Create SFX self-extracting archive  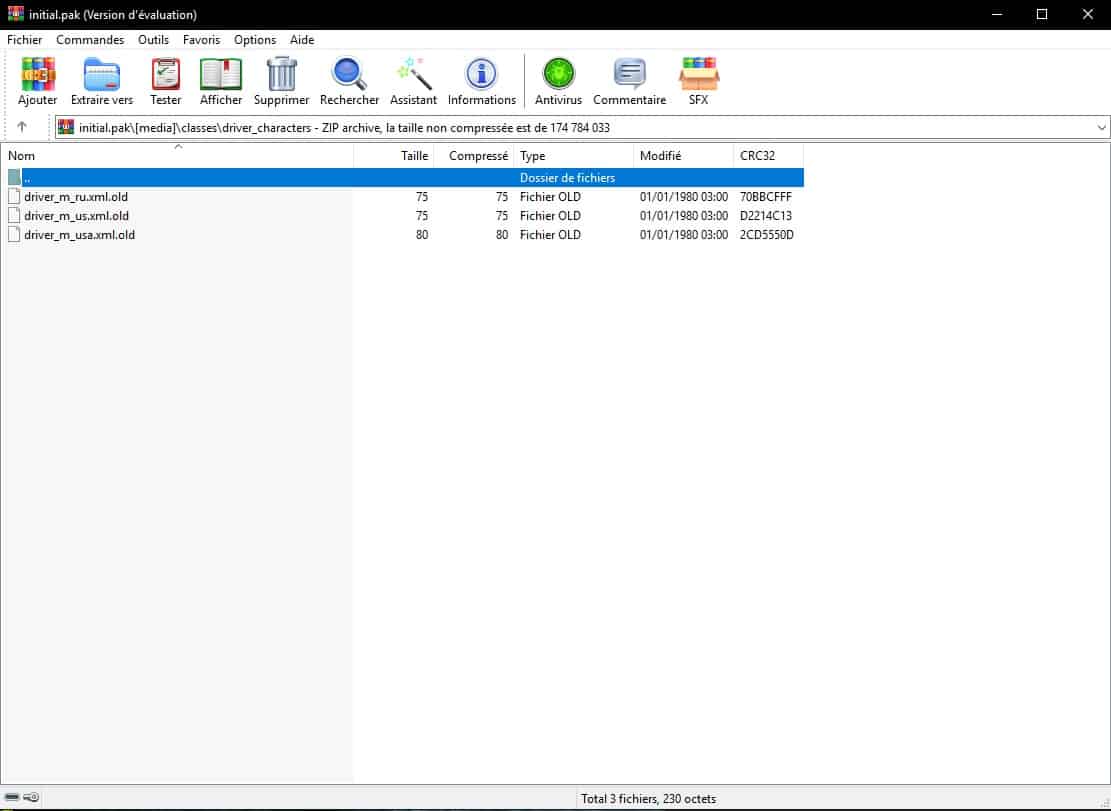[698, 80]
